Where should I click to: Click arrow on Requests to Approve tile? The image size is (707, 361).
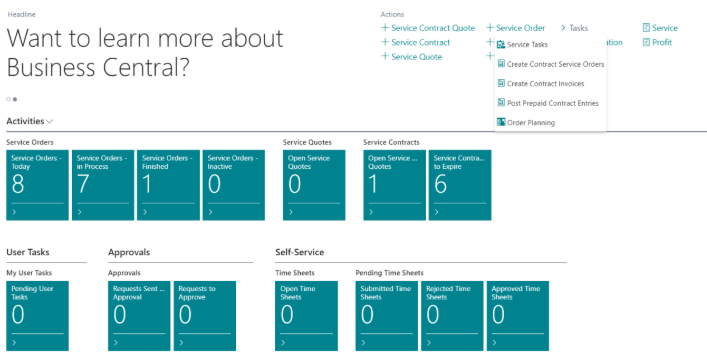(x=182, y=343)
